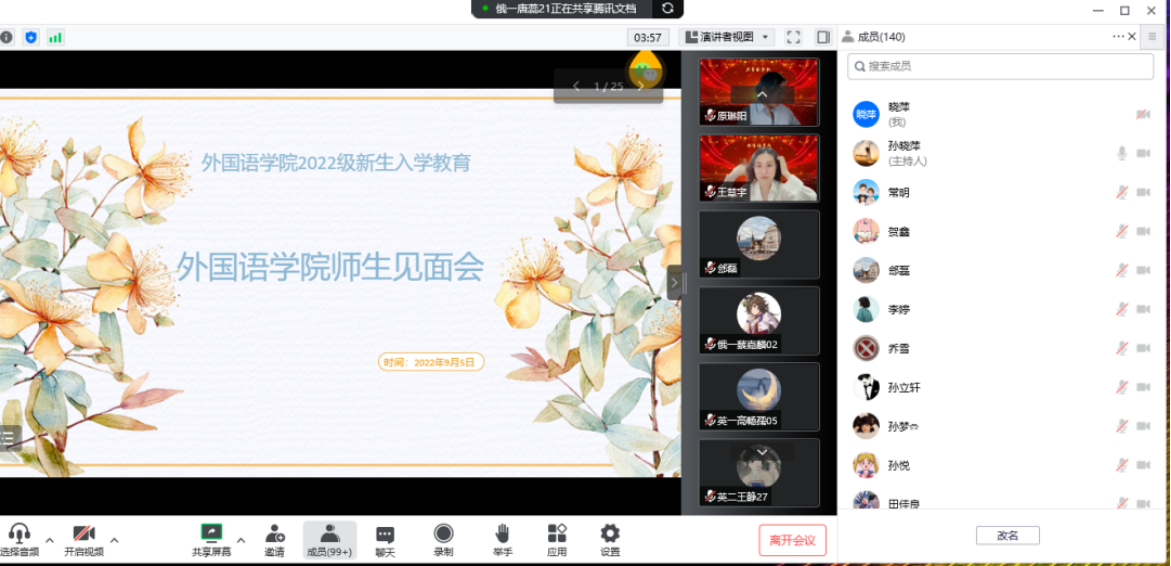The width and height of the screenshot is (1171, 566).
Task: Click the 邀请 (invite) icon
Action: click(274, 535)
